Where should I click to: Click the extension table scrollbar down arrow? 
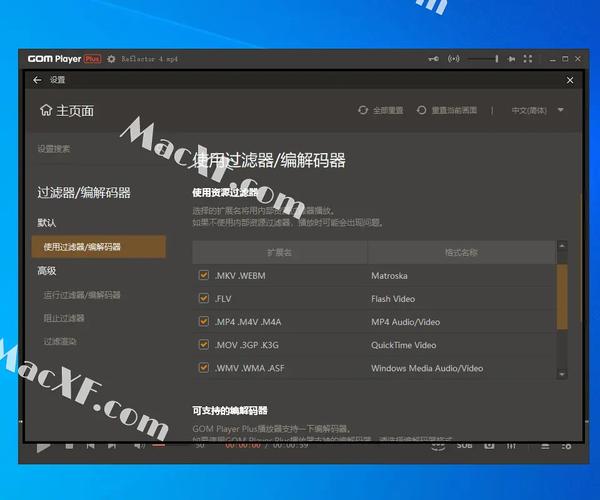pyautogui.click(x=562, y=374)
